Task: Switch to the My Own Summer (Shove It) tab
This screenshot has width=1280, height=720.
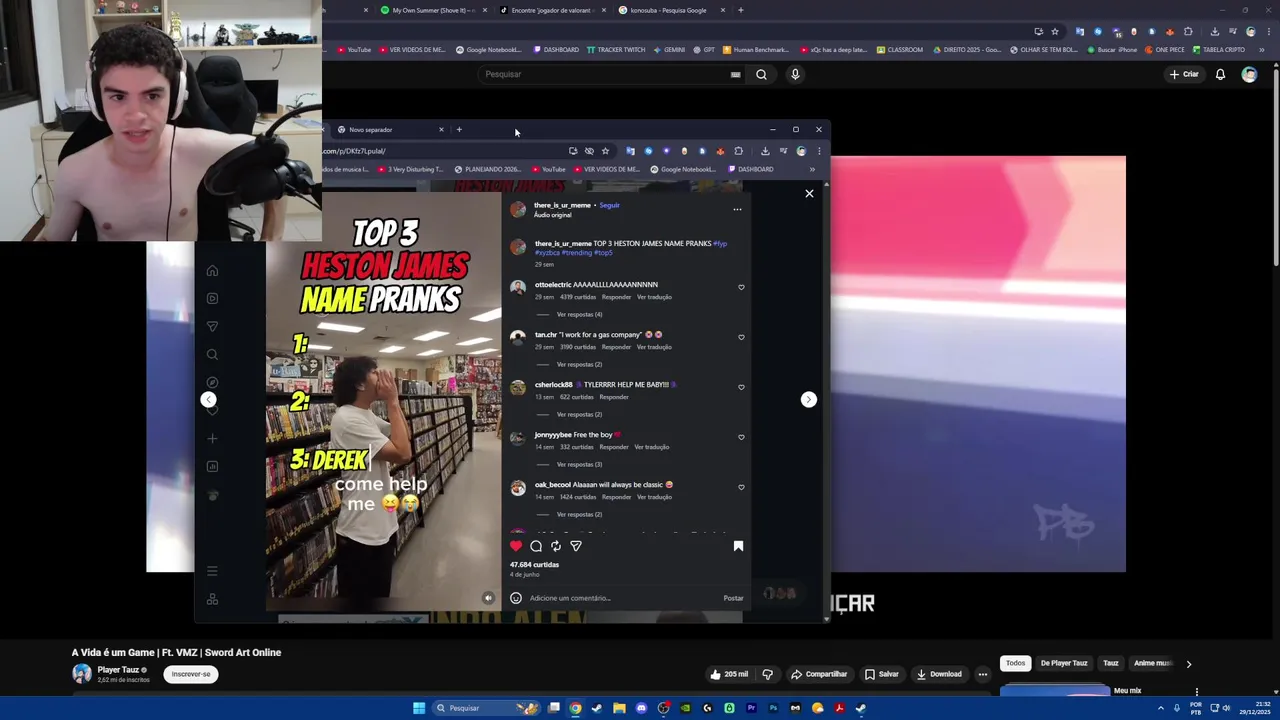Action: [x=433, y=10]
